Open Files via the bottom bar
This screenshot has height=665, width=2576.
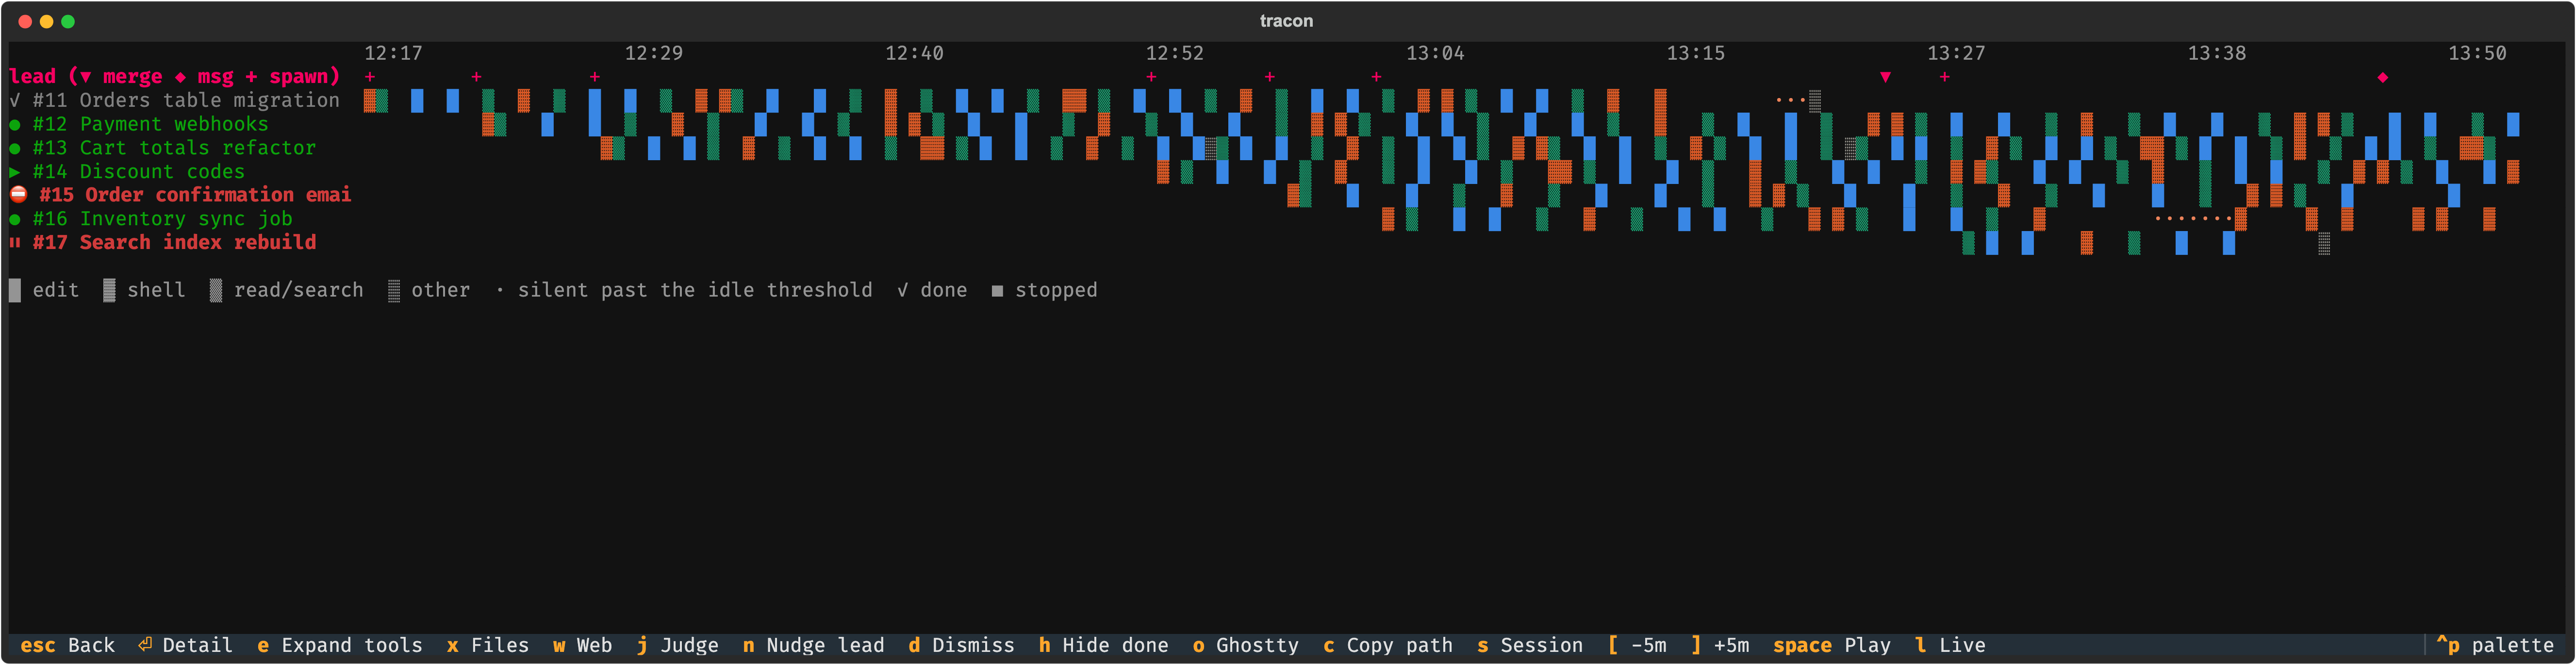click(x=488, y=646)
